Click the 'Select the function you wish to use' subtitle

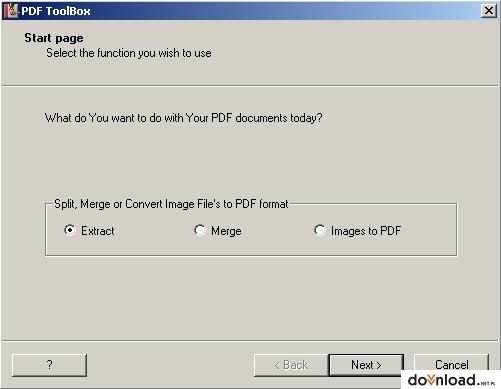(x=129, y=53)
